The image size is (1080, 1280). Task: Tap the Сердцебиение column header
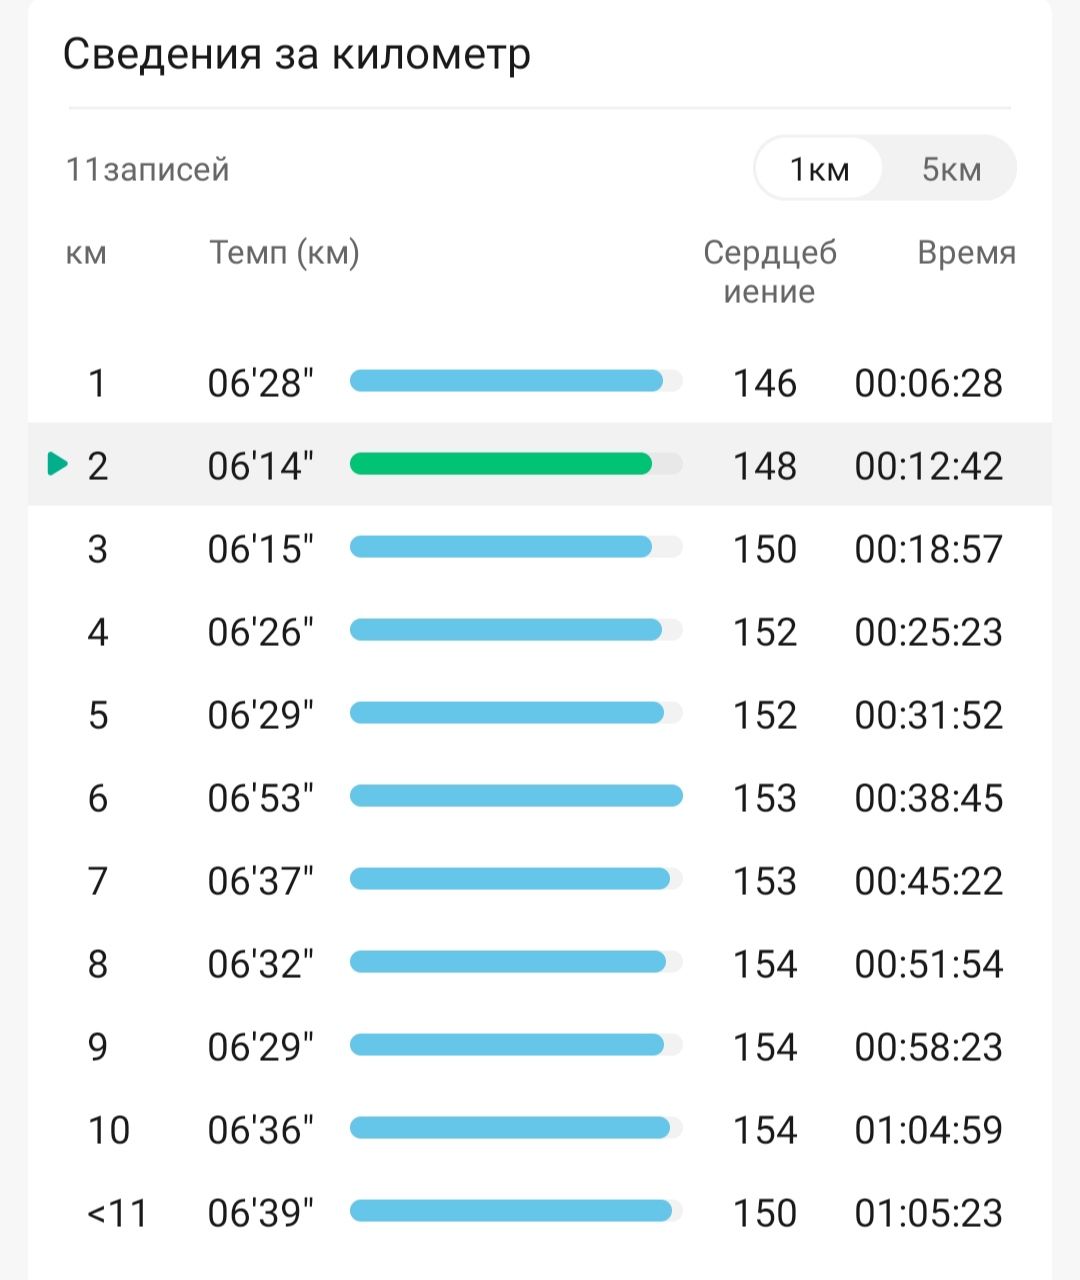(x=769, y=272)
